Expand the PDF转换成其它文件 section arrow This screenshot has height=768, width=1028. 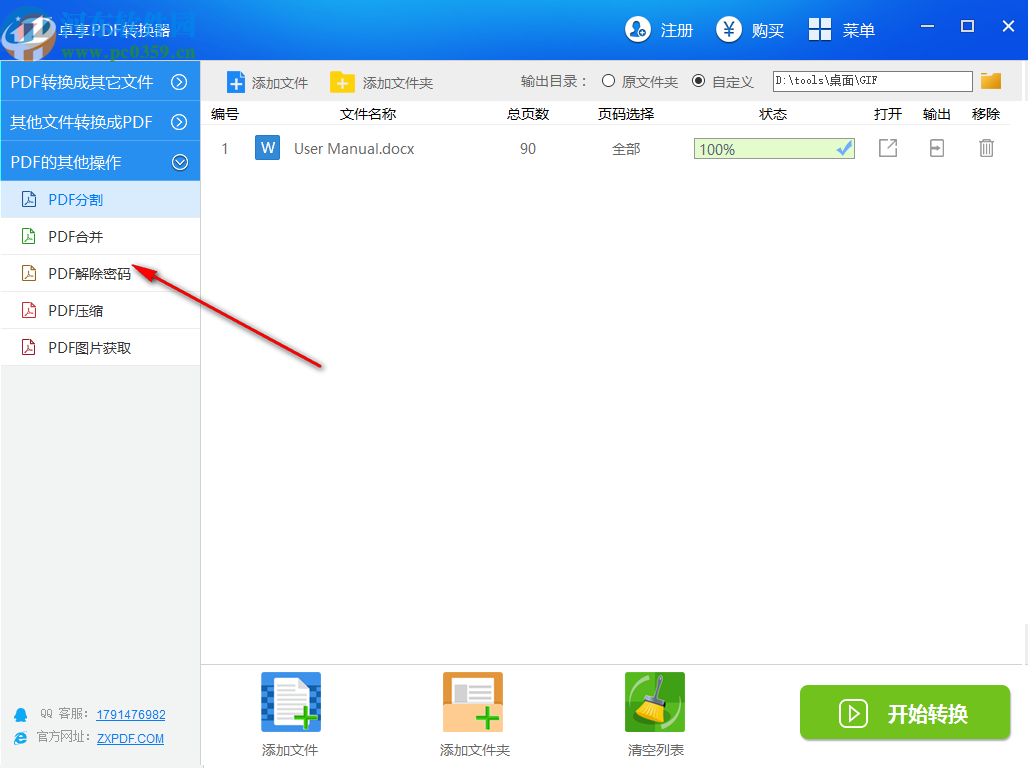179,82
